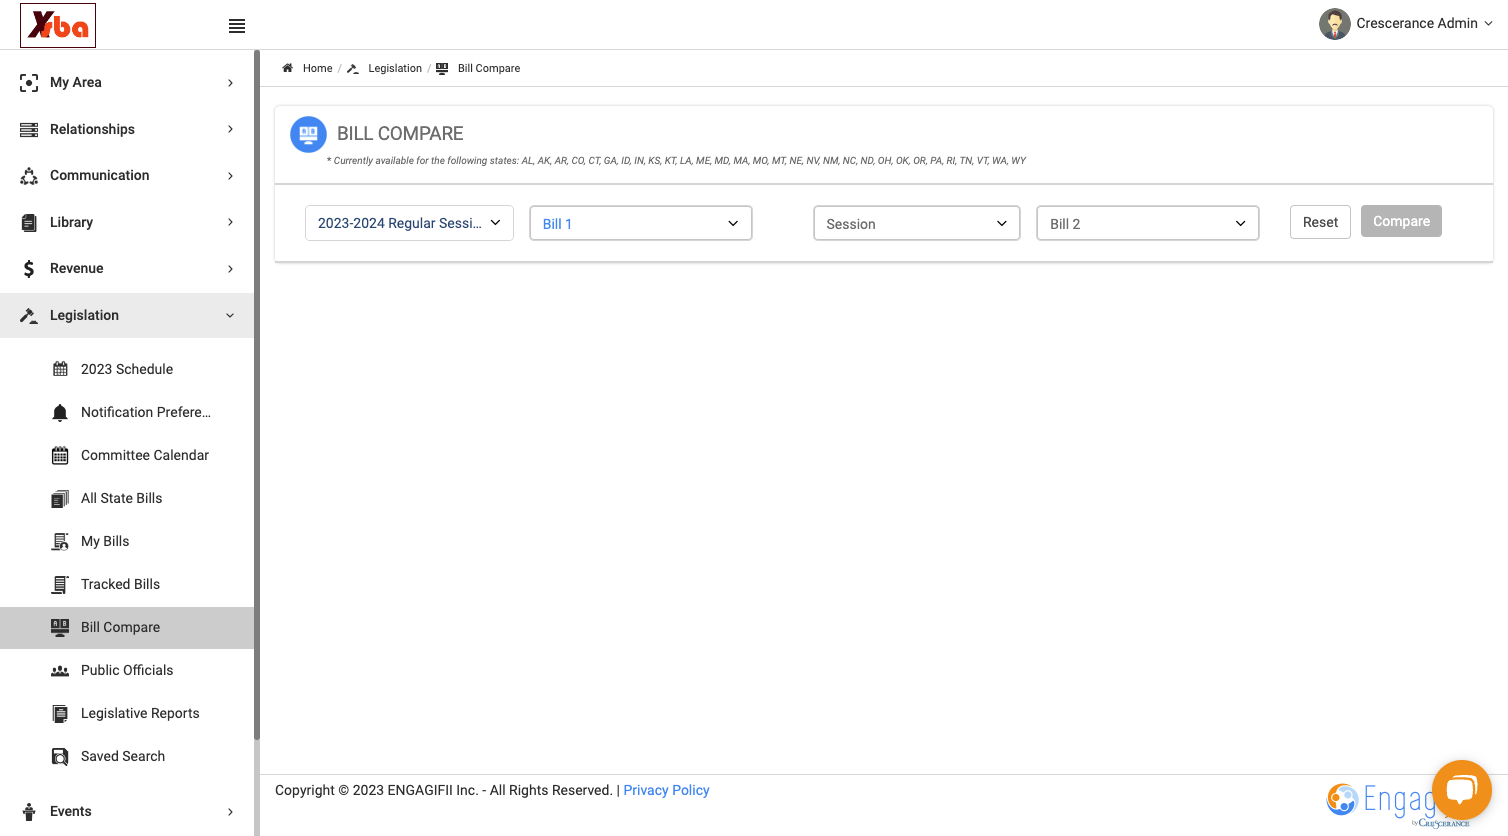Go to Home breadcrumb link

tap(317, 68)
